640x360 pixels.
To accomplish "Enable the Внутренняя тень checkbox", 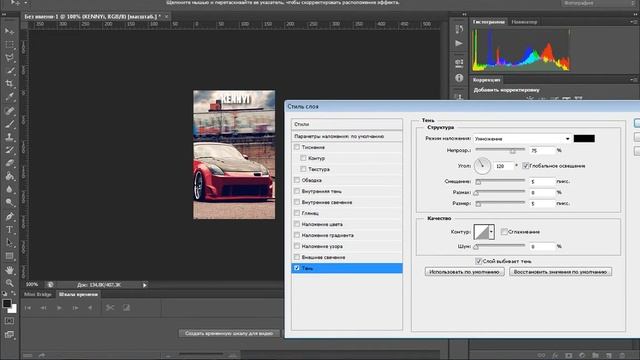I will (297, 191).
